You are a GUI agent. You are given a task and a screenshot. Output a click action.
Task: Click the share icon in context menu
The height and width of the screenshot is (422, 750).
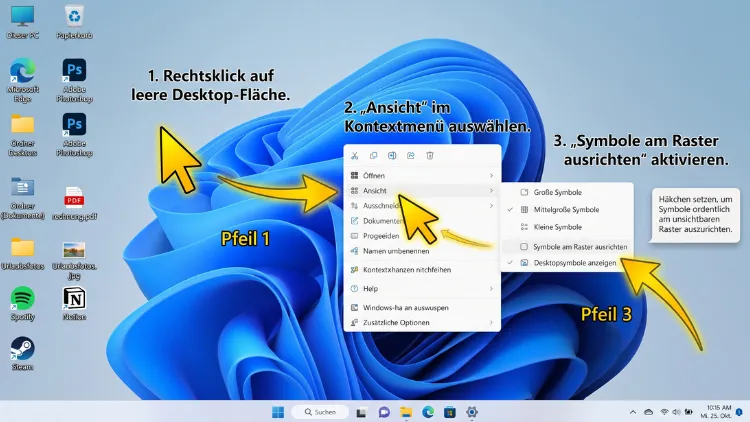411,155
